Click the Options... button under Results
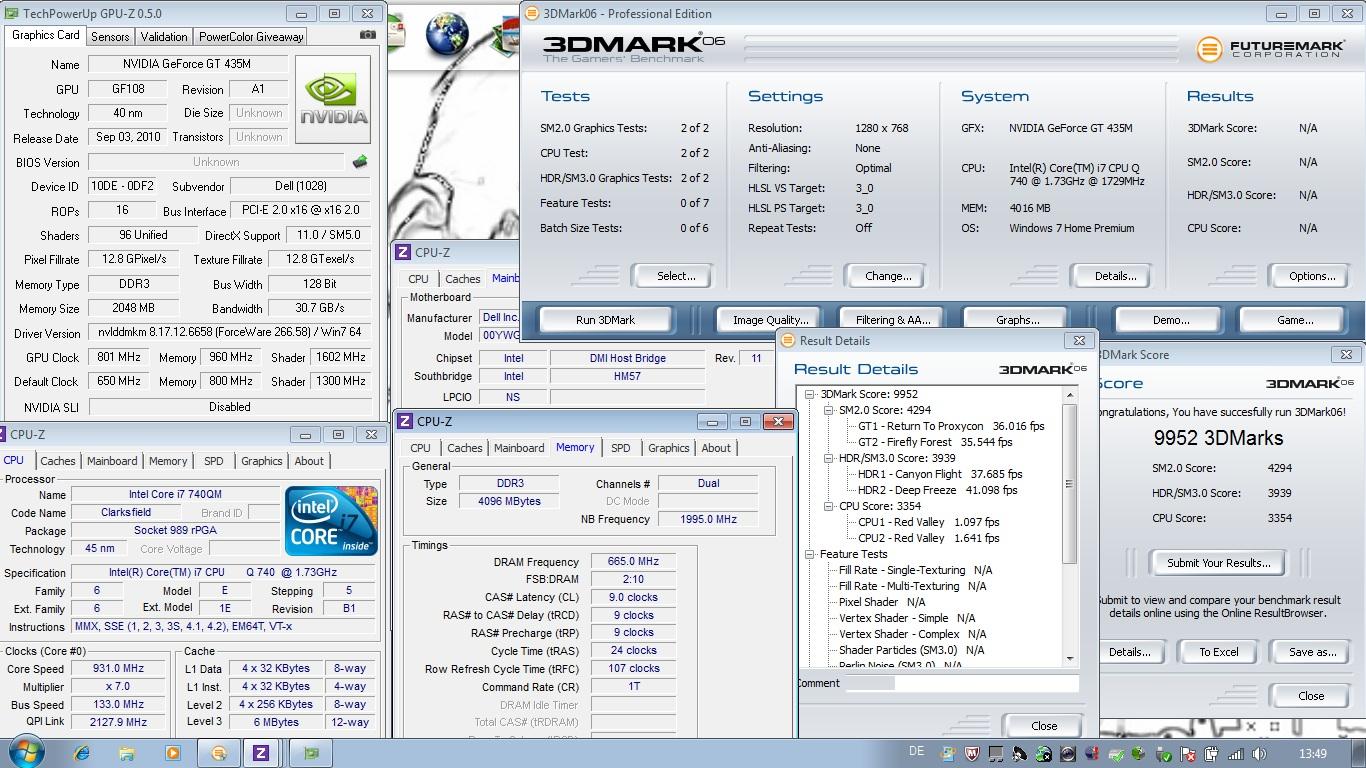Screen dimensions: 1366x768 point(1312,276)
